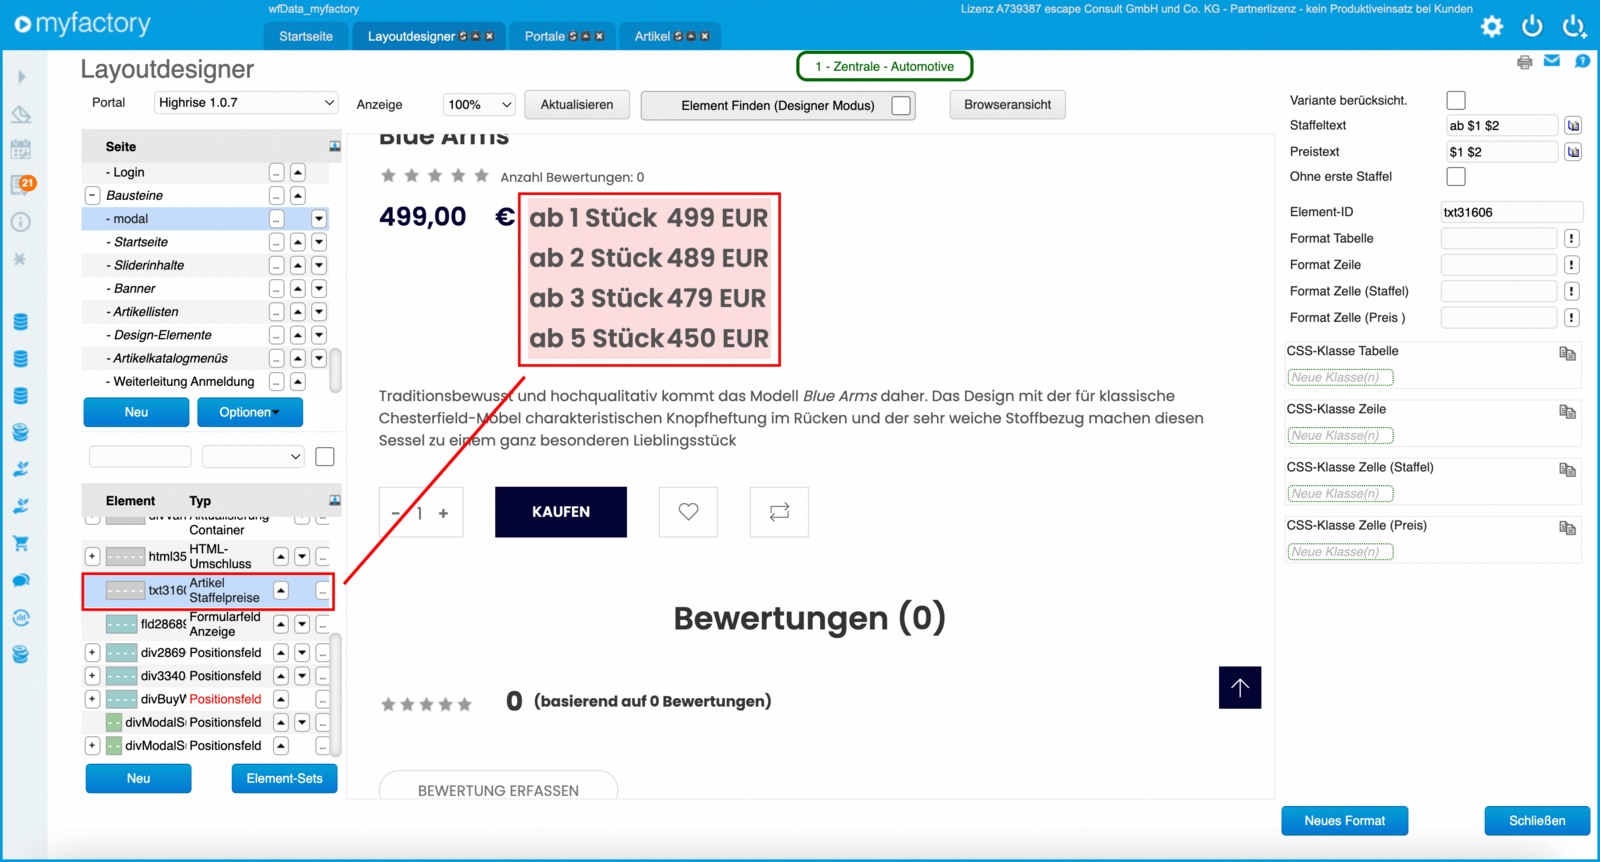Click copy icon for CSS-Klasse Zelle (Preis)

[1567, 528]
